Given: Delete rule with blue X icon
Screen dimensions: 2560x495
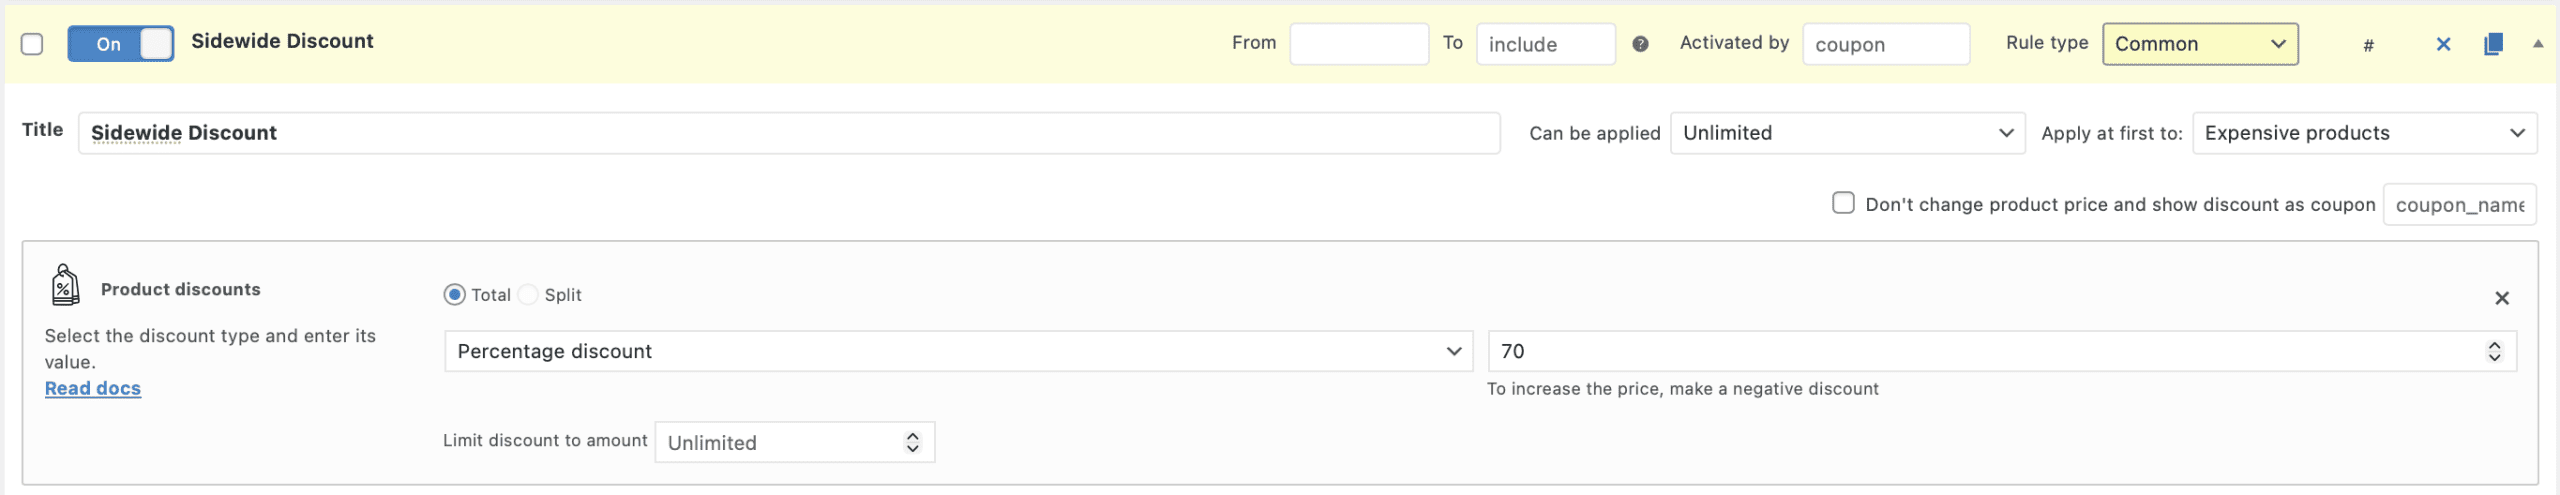Looking at the screenshot, I should coord(2443,44).
